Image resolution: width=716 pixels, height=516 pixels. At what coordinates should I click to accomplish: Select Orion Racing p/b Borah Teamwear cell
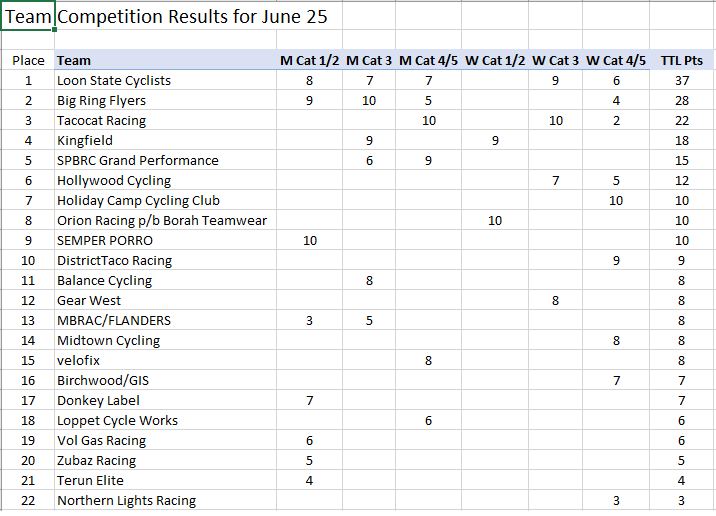coord(165,221)
